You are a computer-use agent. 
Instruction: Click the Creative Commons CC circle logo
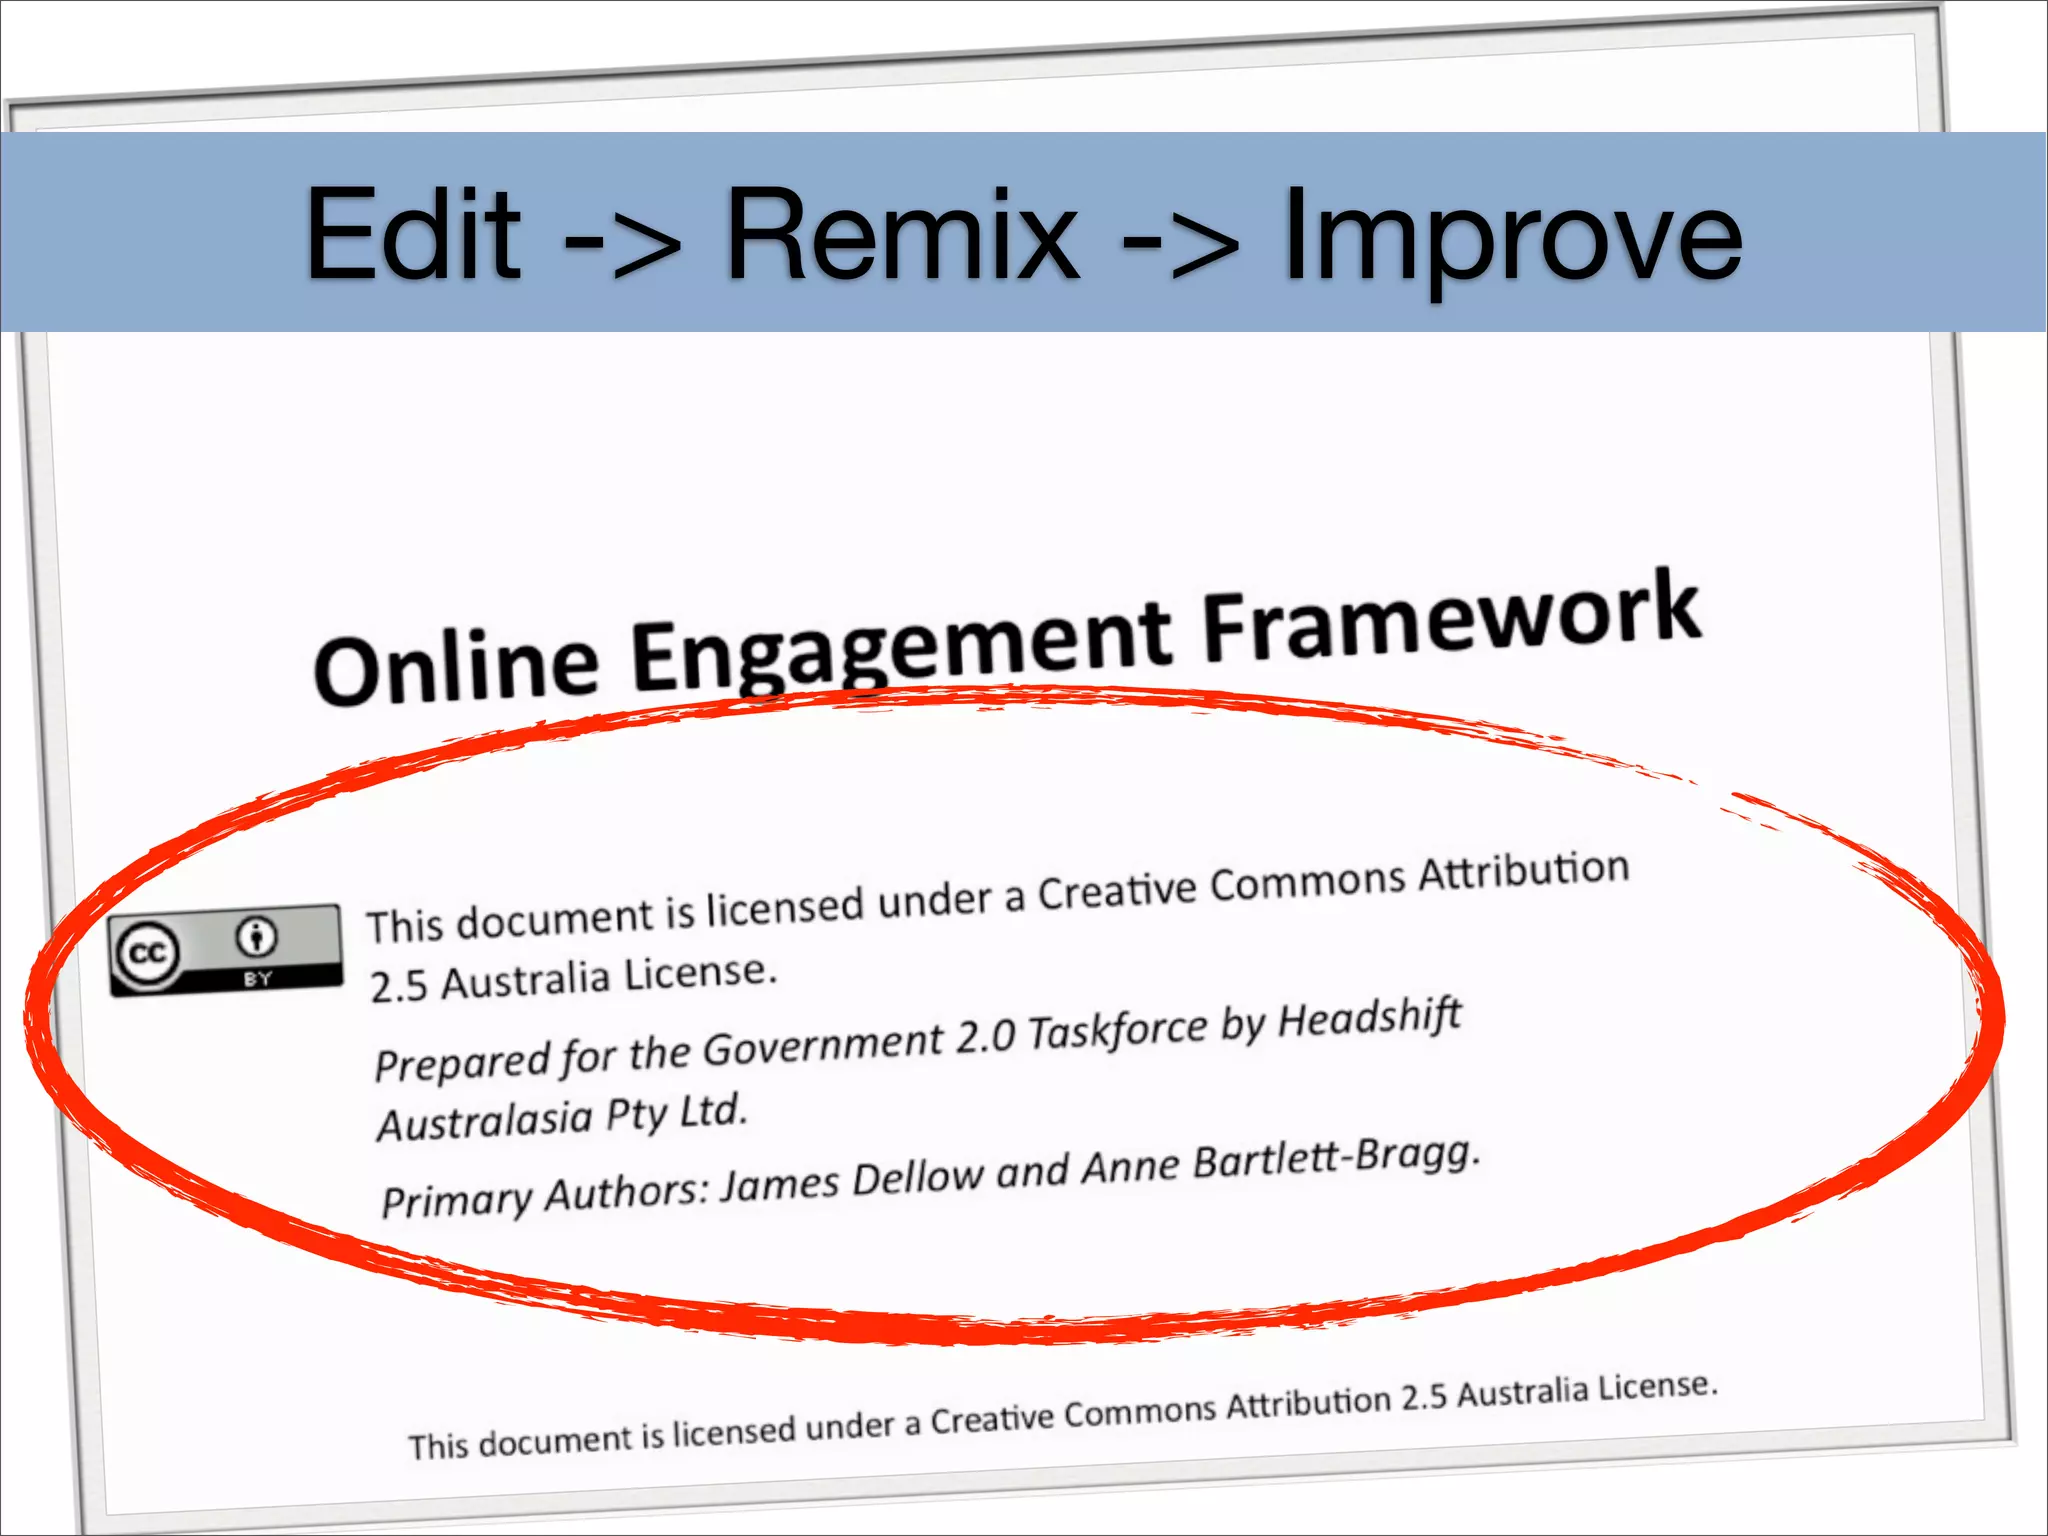(147, 953)
